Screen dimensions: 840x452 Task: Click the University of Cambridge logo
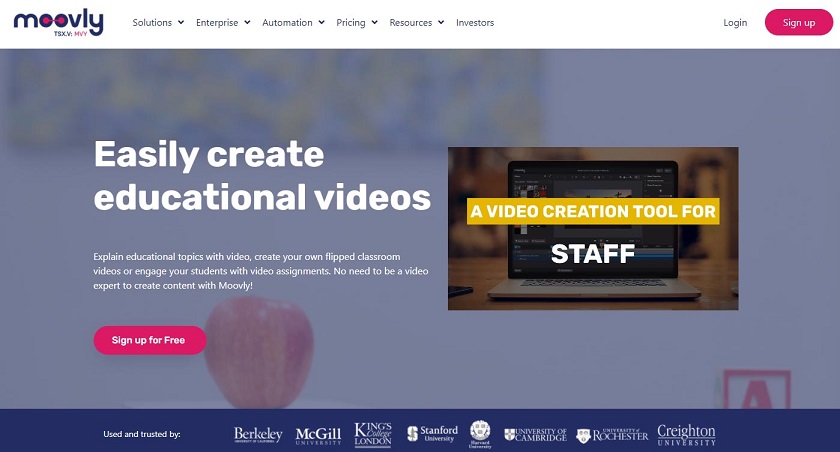[535, 434]
